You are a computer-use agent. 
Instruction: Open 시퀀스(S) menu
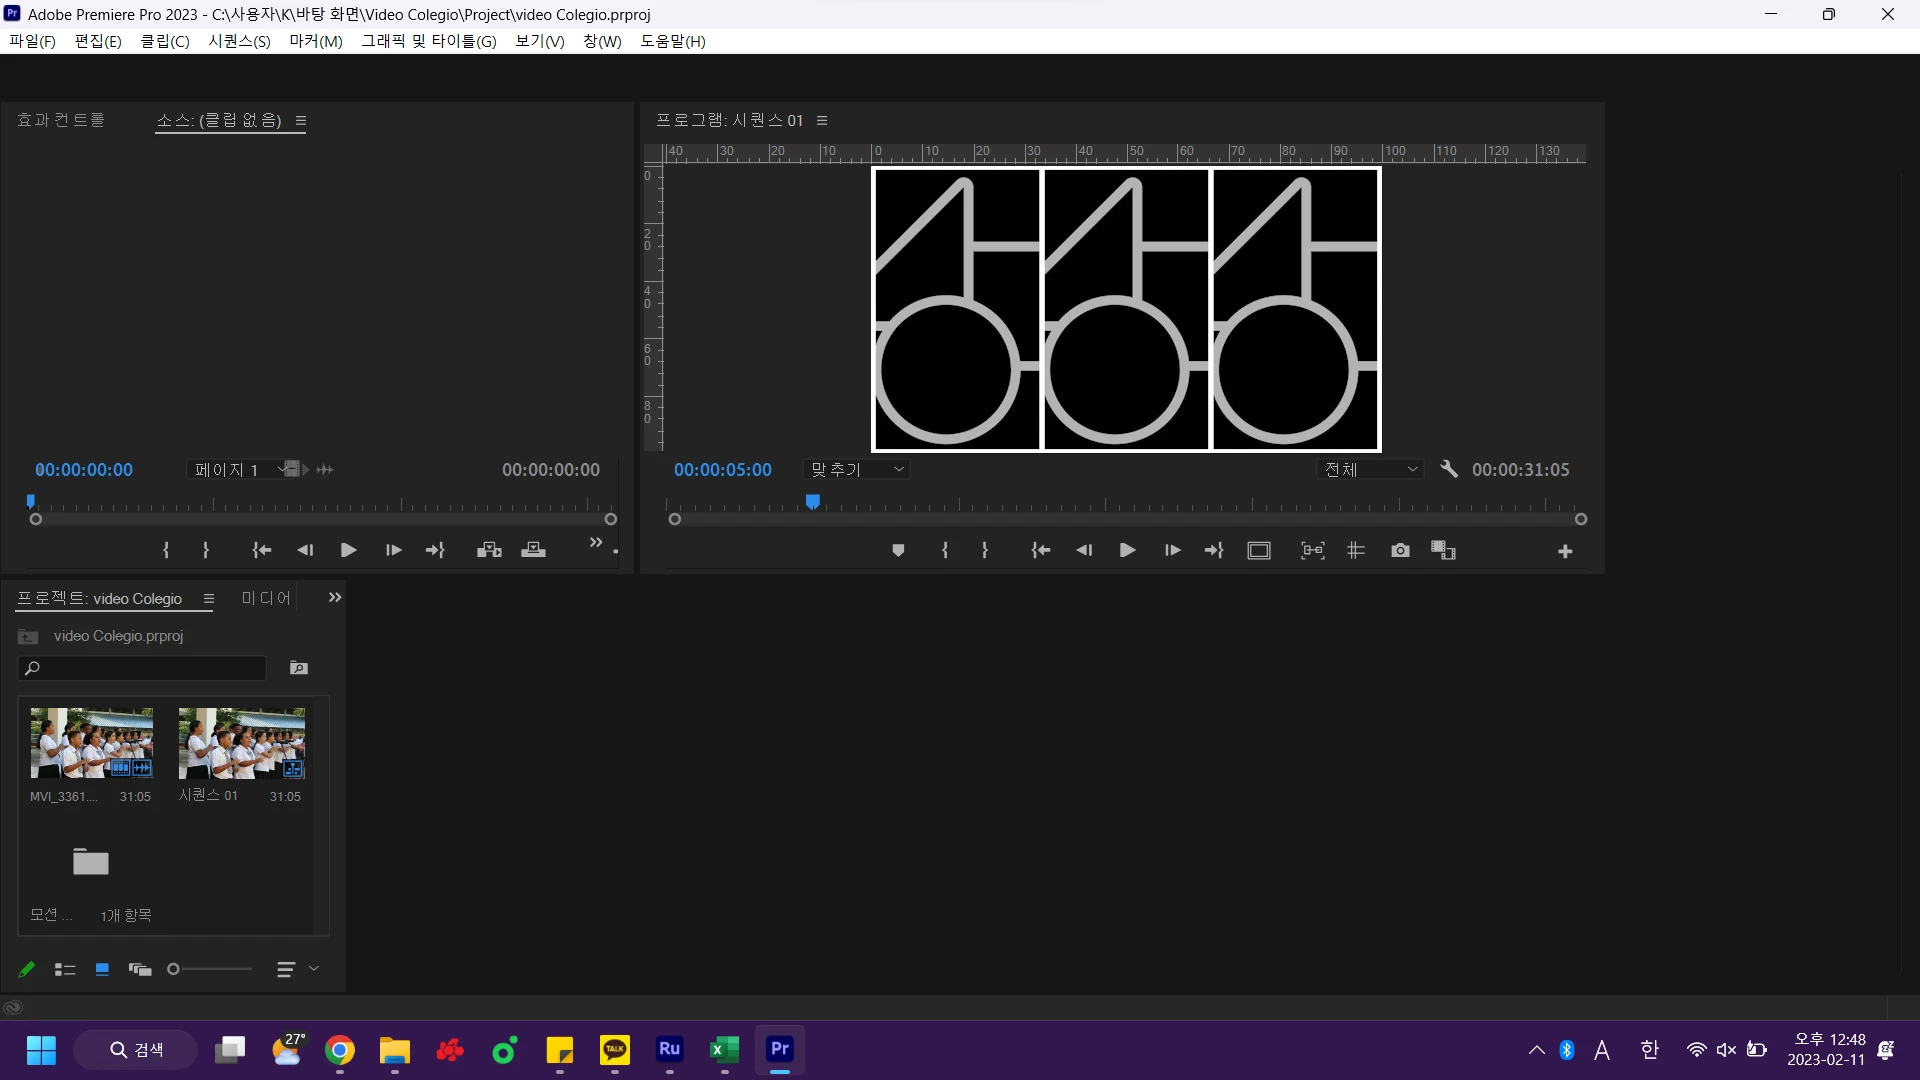click(x=239, y=41)
